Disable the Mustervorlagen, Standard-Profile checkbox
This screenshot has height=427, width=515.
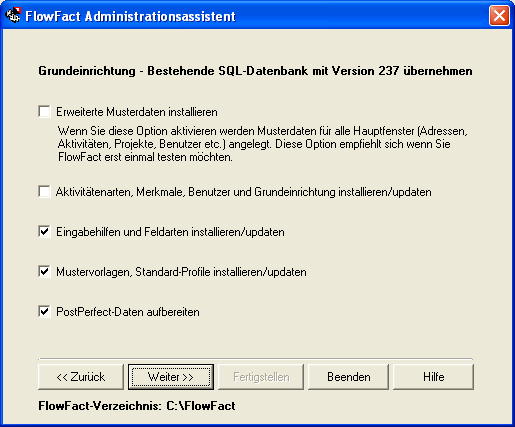44,271
